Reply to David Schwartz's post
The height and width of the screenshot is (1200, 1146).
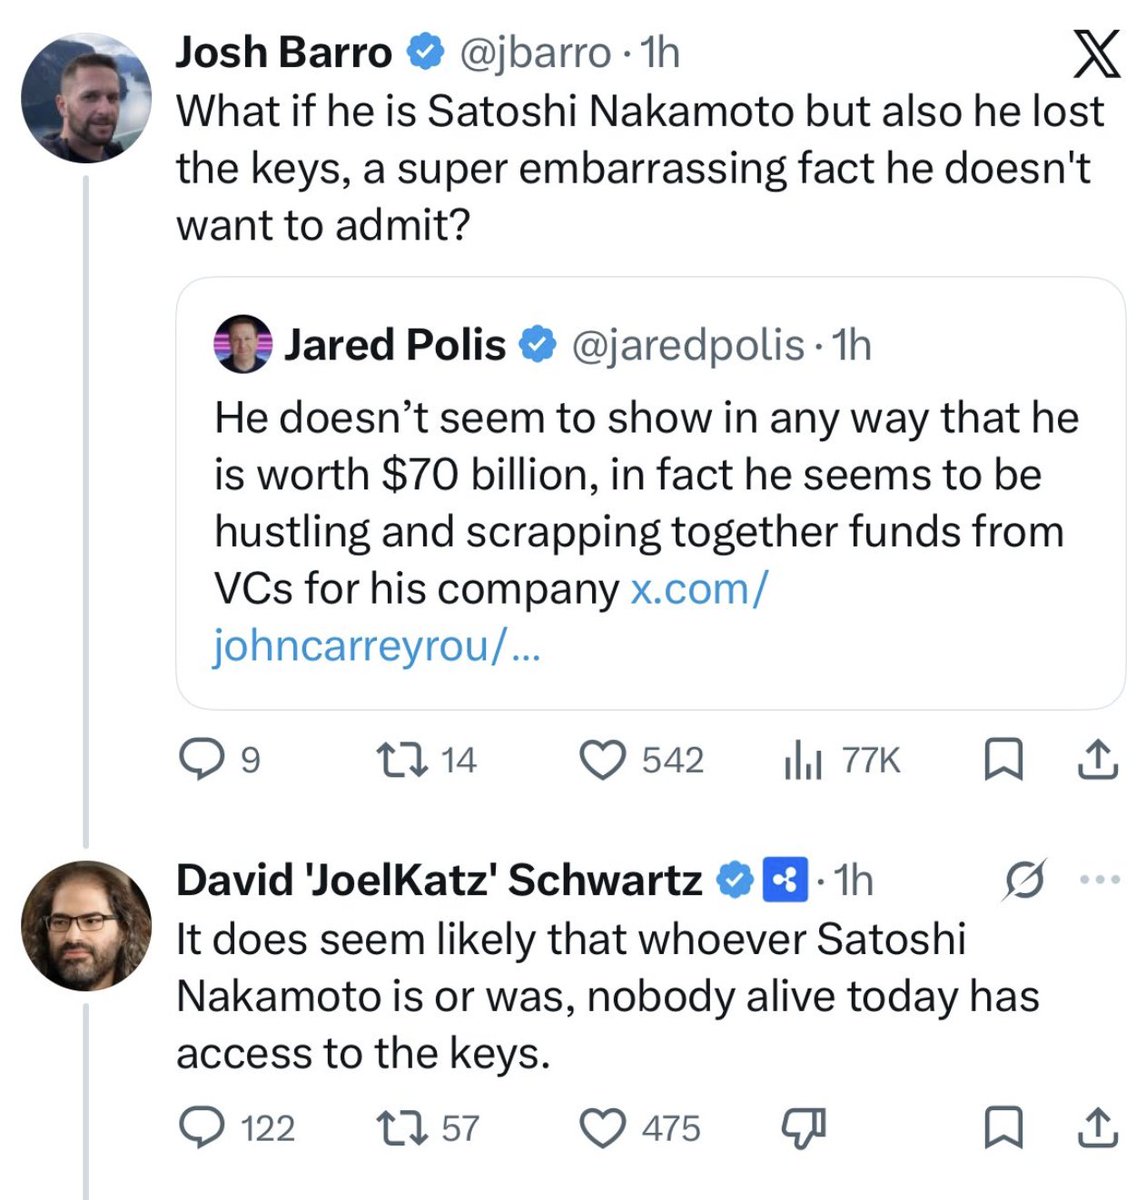pos(200,1128)
